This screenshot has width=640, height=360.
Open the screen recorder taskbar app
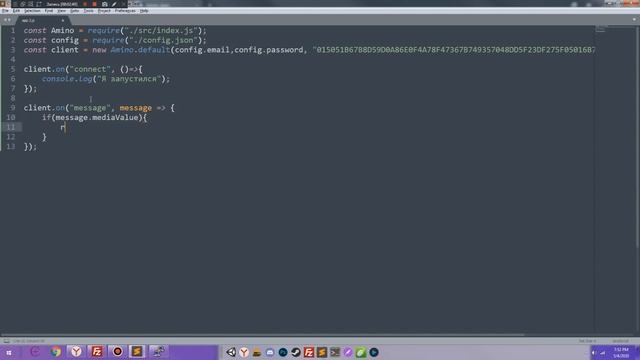coord(118,352)
